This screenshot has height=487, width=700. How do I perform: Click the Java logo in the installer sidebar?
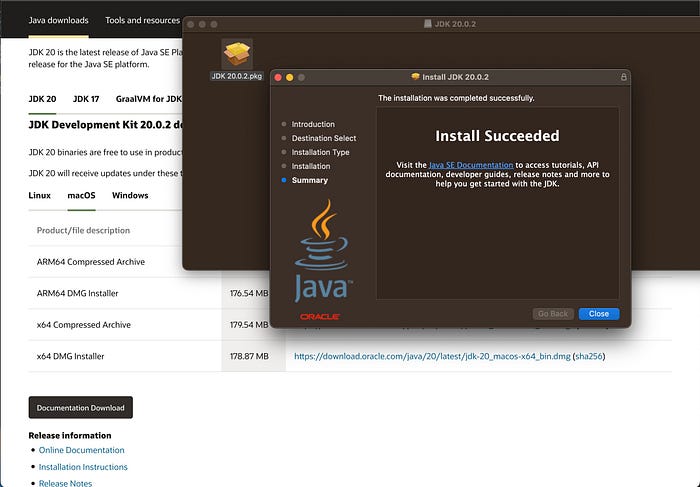[x=323, y=250]
